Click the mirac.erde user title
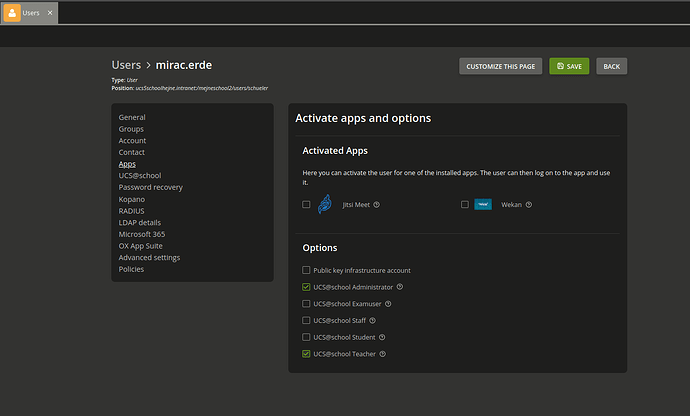Viewport: 690px width, 416px height. coord(184,65)
